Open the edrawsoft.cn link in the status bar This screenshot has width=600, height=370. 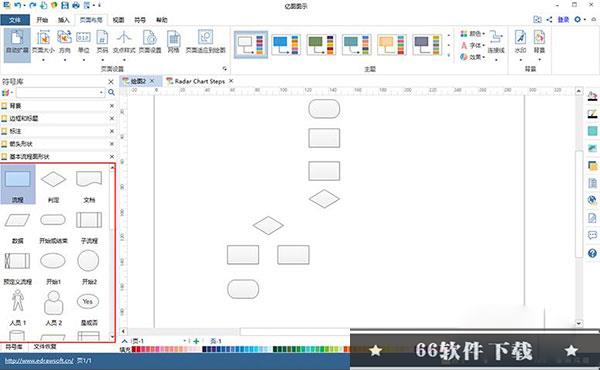tap(39, 360)
